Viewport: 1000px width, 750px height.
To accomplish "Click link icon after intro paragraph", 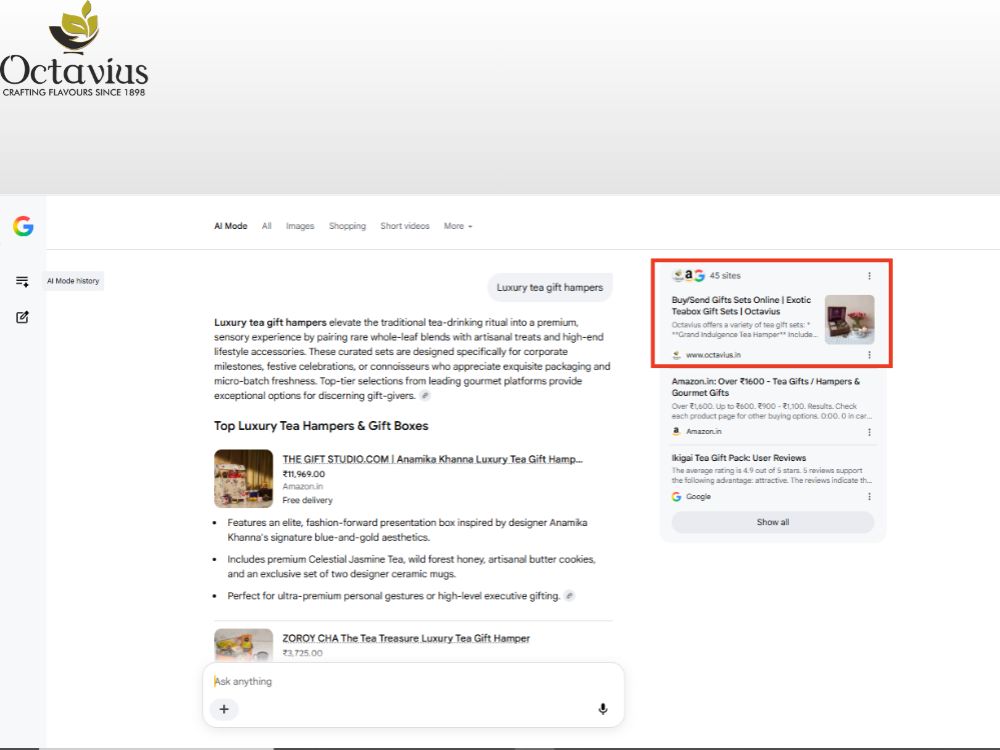I will click(x=425, y=395).
